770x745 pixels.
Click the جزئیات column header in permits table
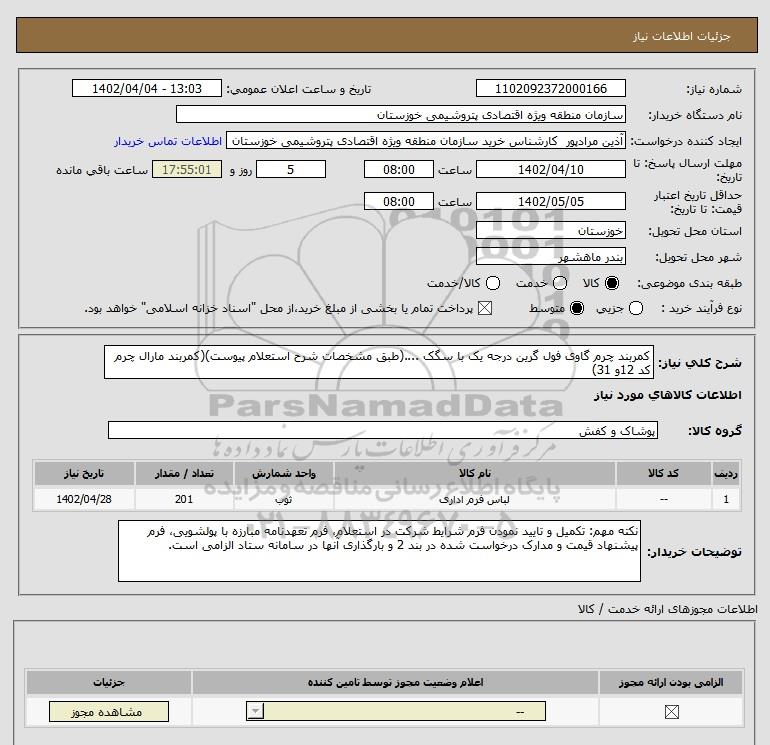[x=109, y=683]
